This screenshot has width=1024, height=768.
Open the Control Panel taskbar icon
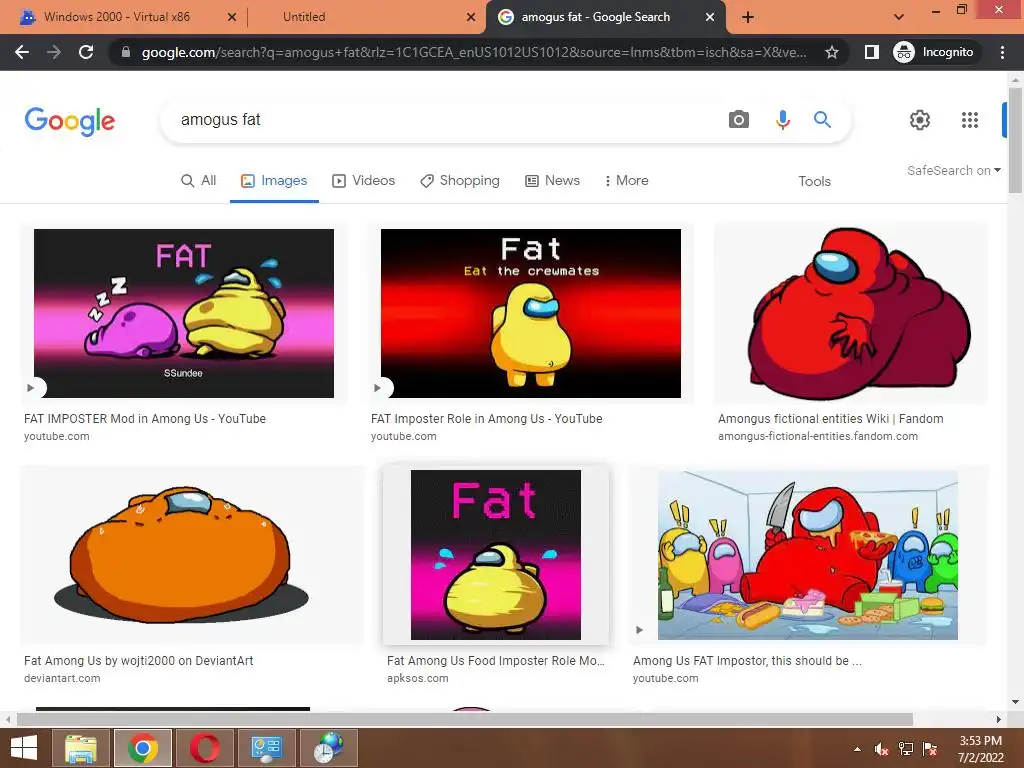click(266, 748)
